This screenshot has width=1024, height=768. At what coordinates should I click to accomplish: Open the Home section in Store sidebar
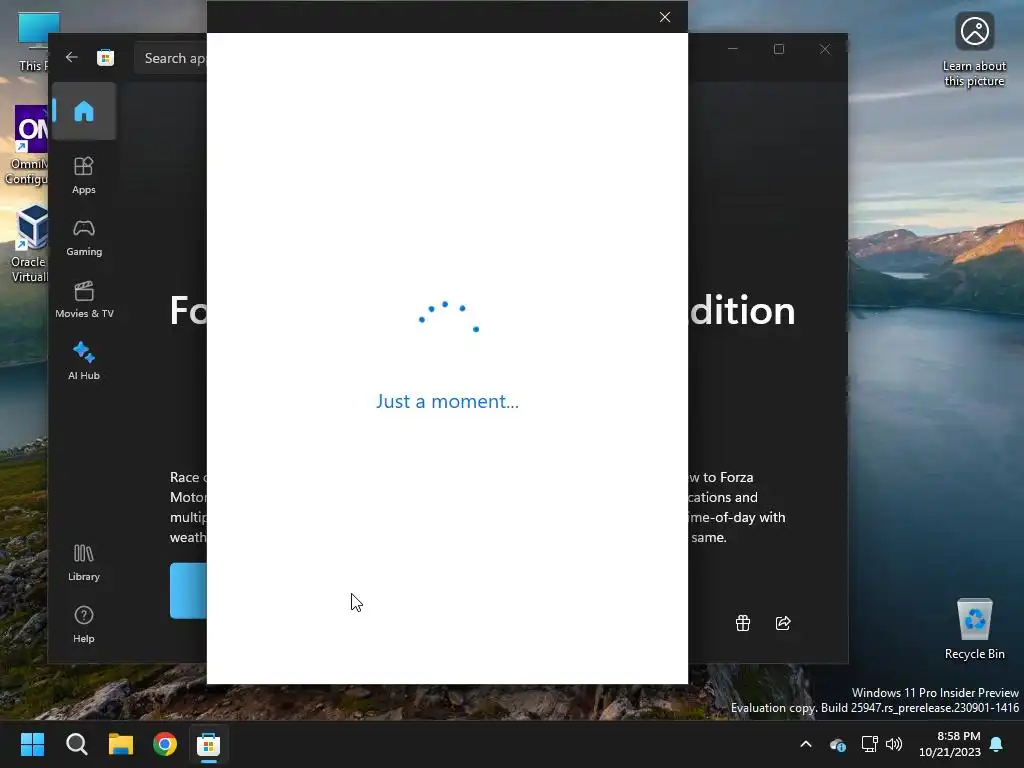[84, 111]
